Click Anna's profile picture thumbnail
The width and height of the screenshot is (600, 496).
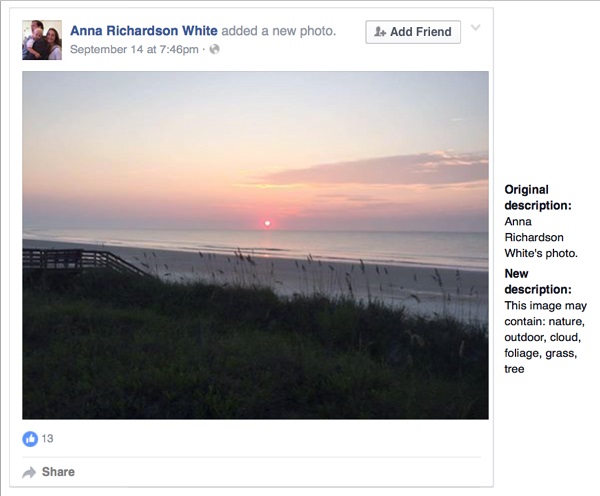(x=42, y=40)
